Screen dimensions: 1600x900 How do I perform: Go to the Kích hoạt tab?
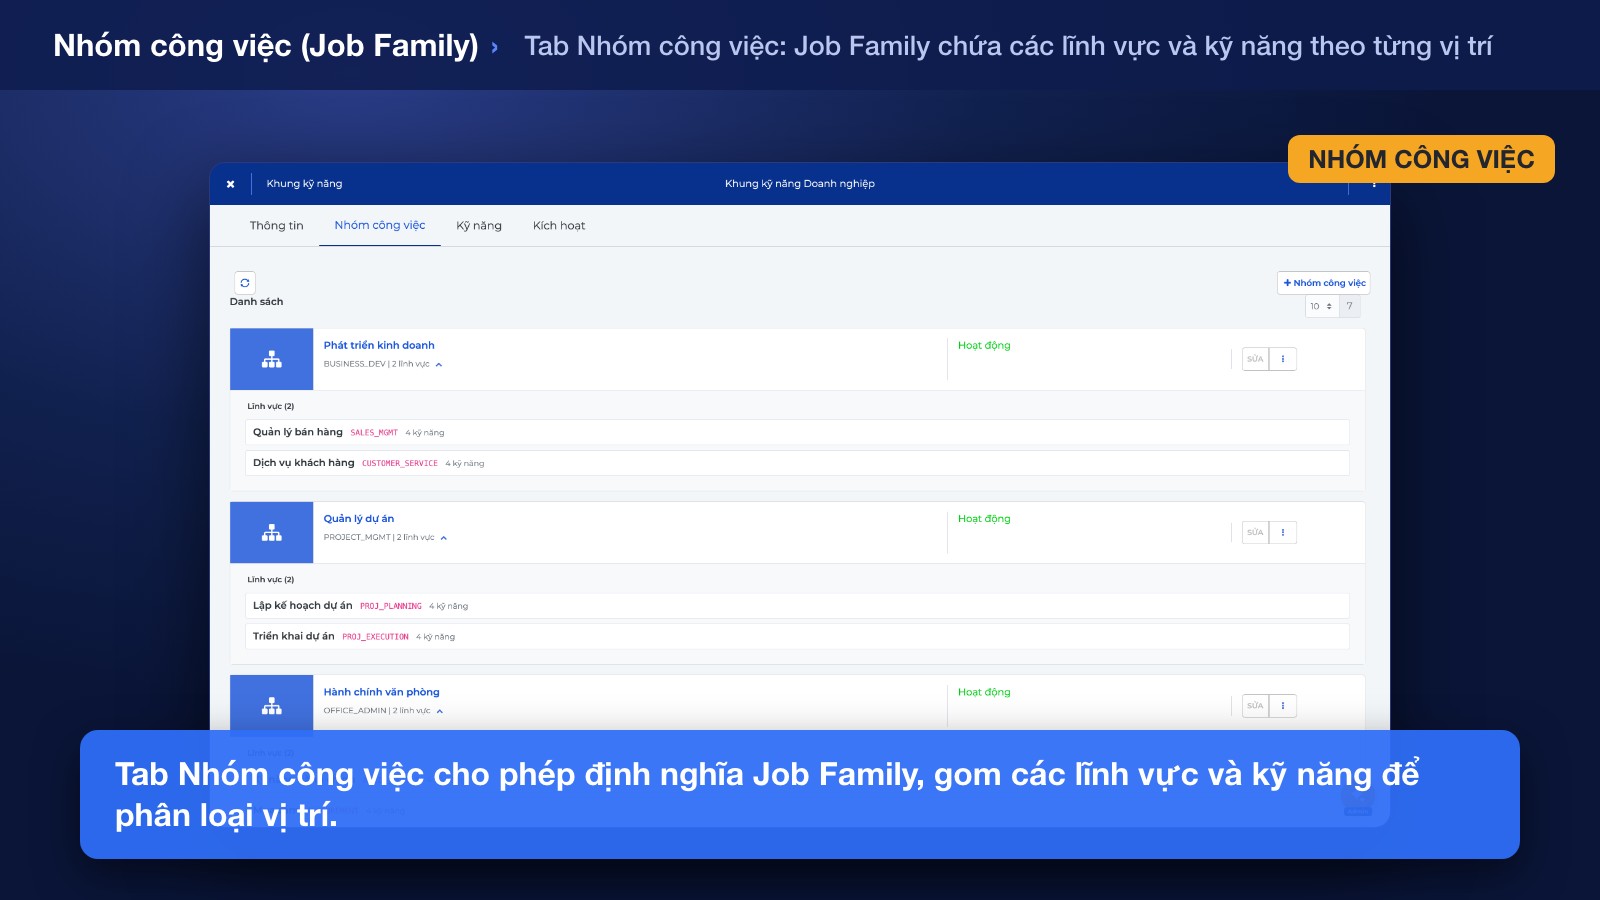tap(559, 226)
